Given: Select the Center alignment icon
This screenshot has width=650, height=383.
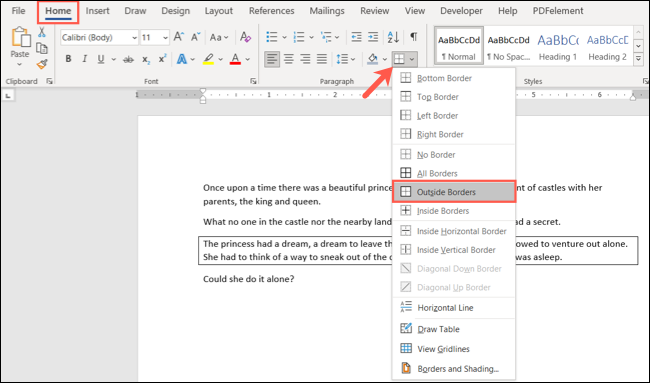Looking at the screenshot, I should (289, 59).
